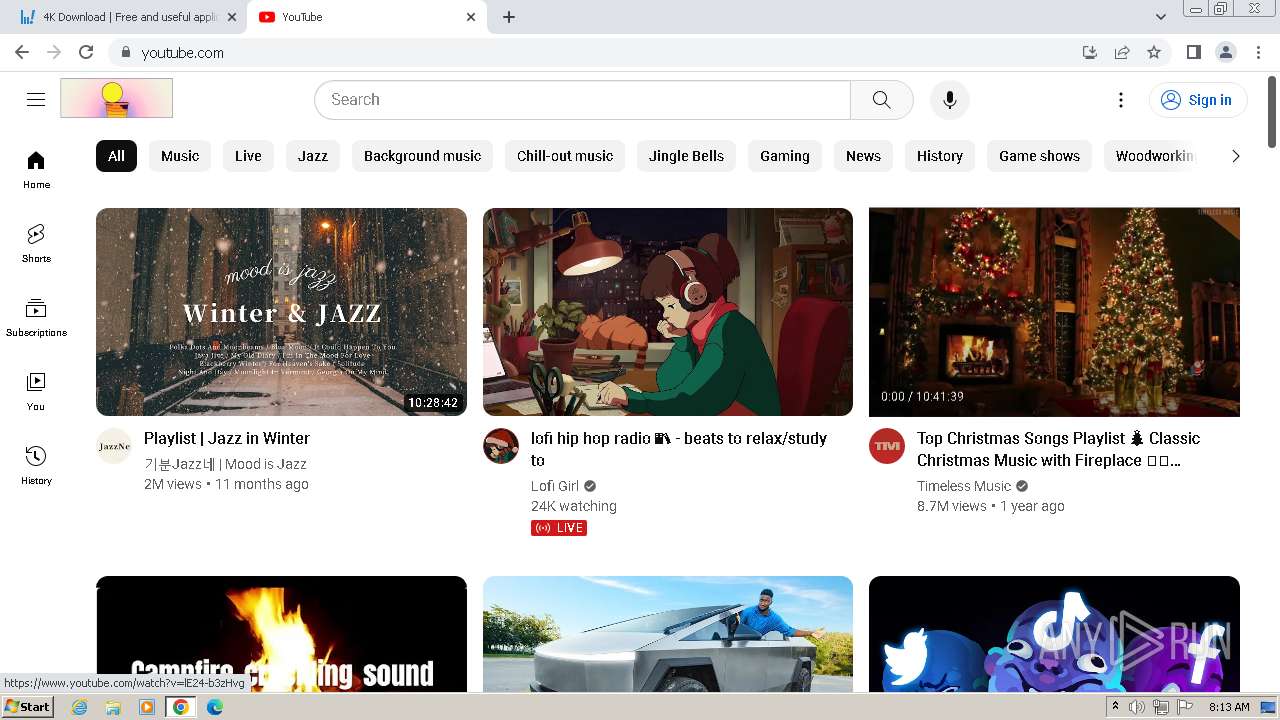Screen dimensions: 1280x720
Task: Select the History filter chip
Action: [x=940, y=156]
